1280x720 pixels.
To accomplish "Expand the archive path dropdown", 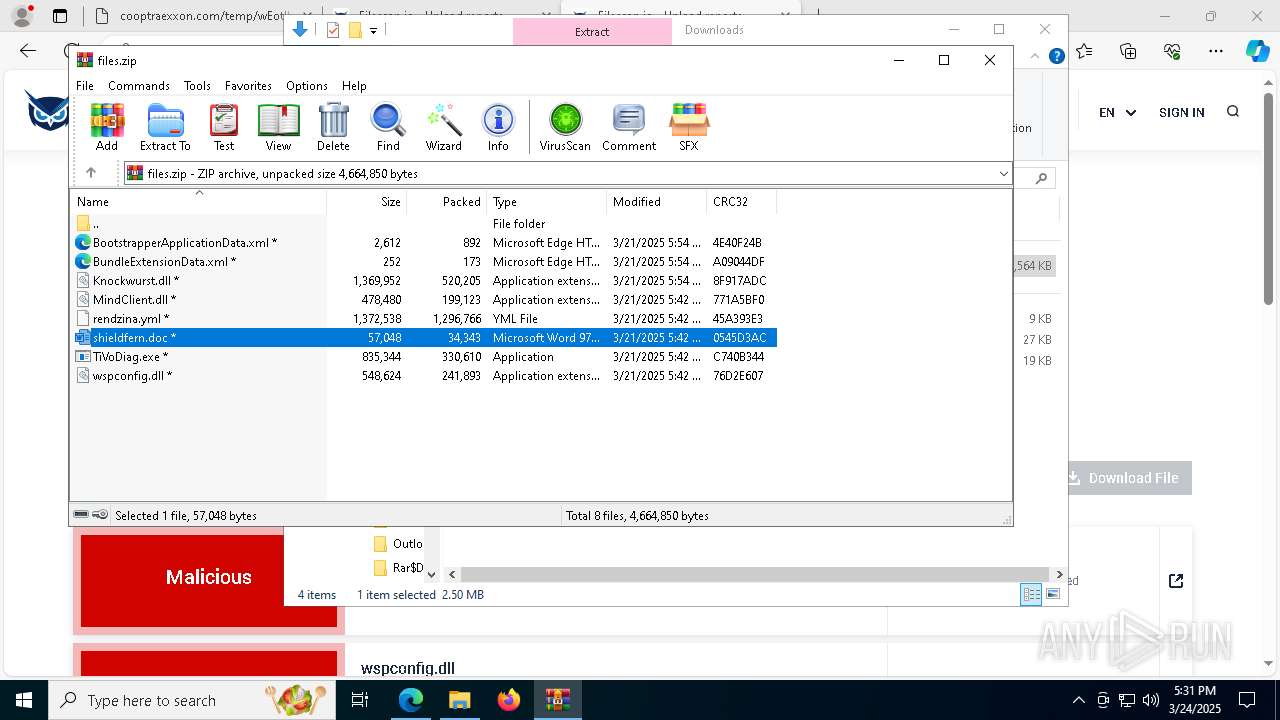I will [1003, 174].
